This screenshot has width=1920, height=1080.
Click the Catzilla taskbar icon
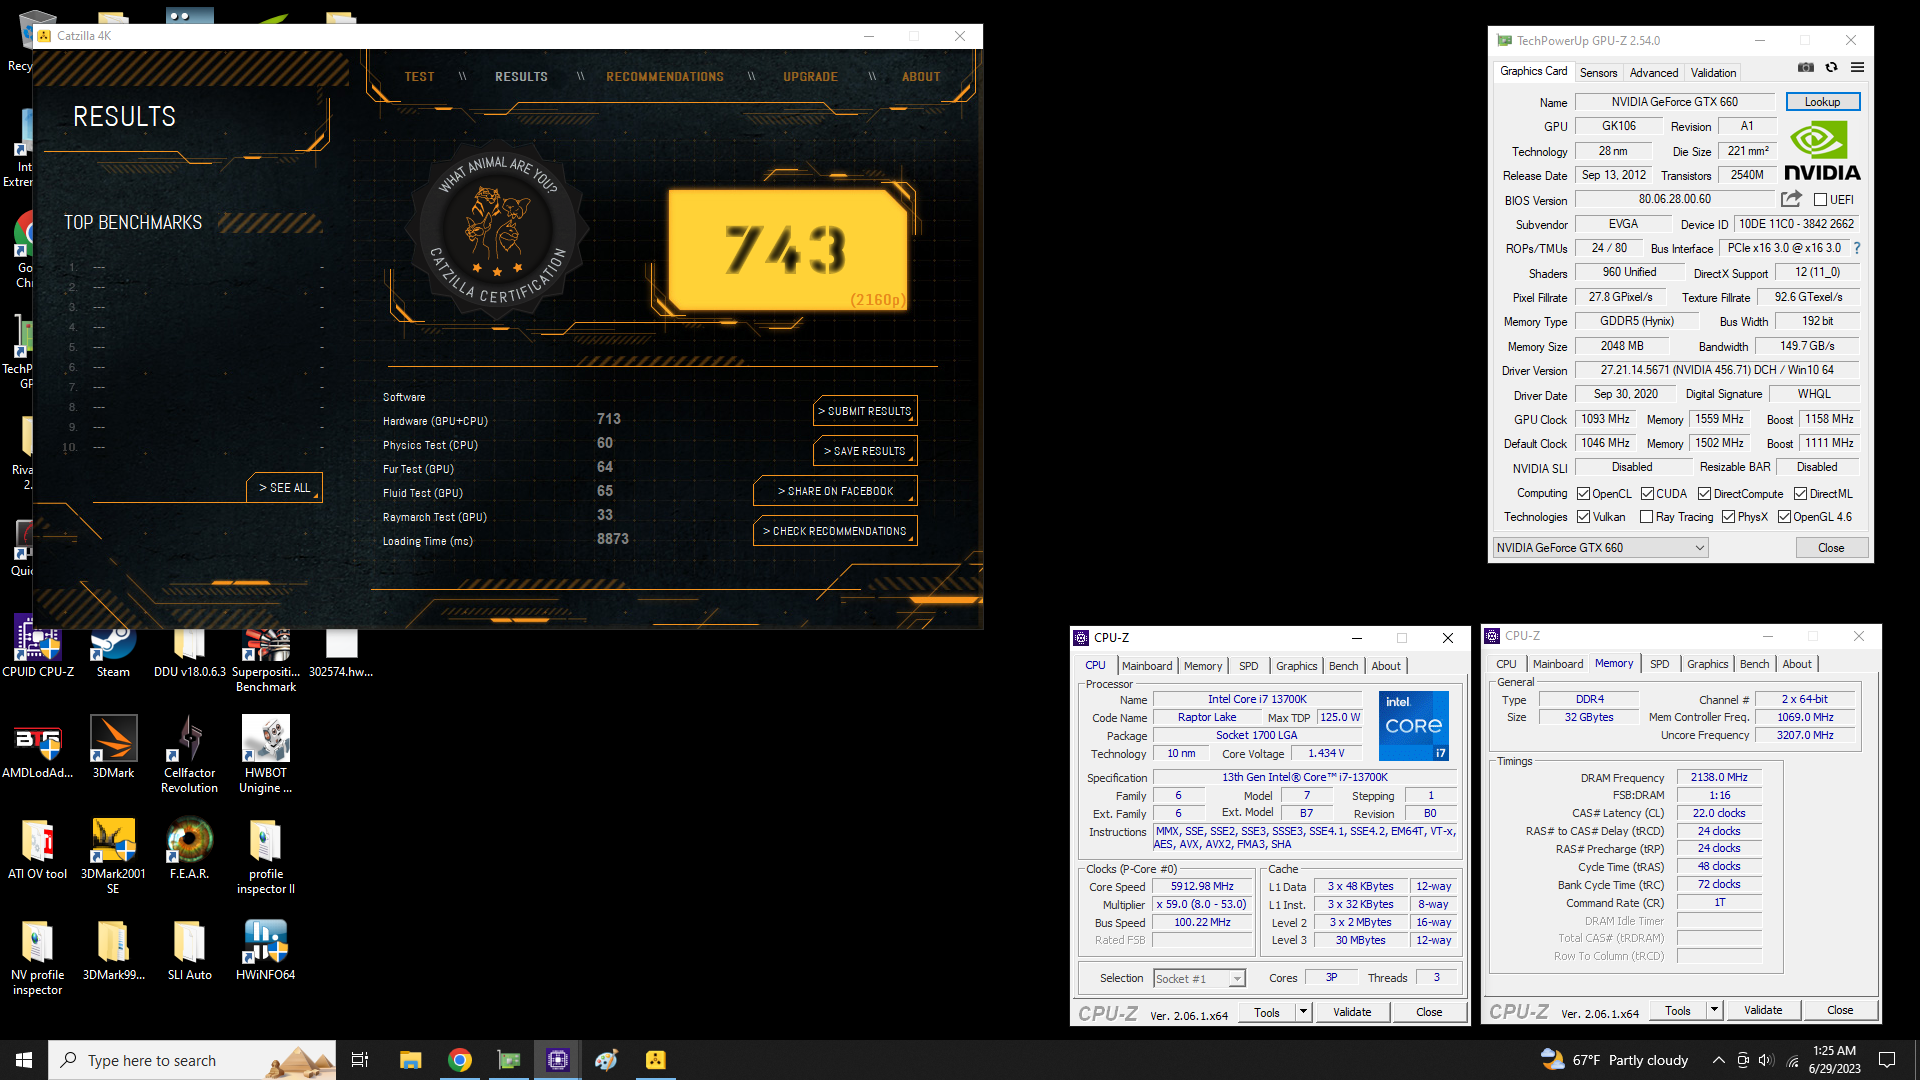(655, 1060)
